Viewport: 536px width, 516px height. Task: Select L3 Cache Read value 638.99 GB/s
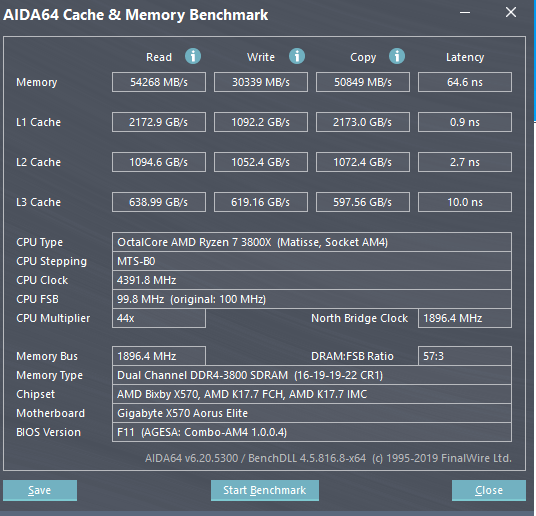(159, 202)
